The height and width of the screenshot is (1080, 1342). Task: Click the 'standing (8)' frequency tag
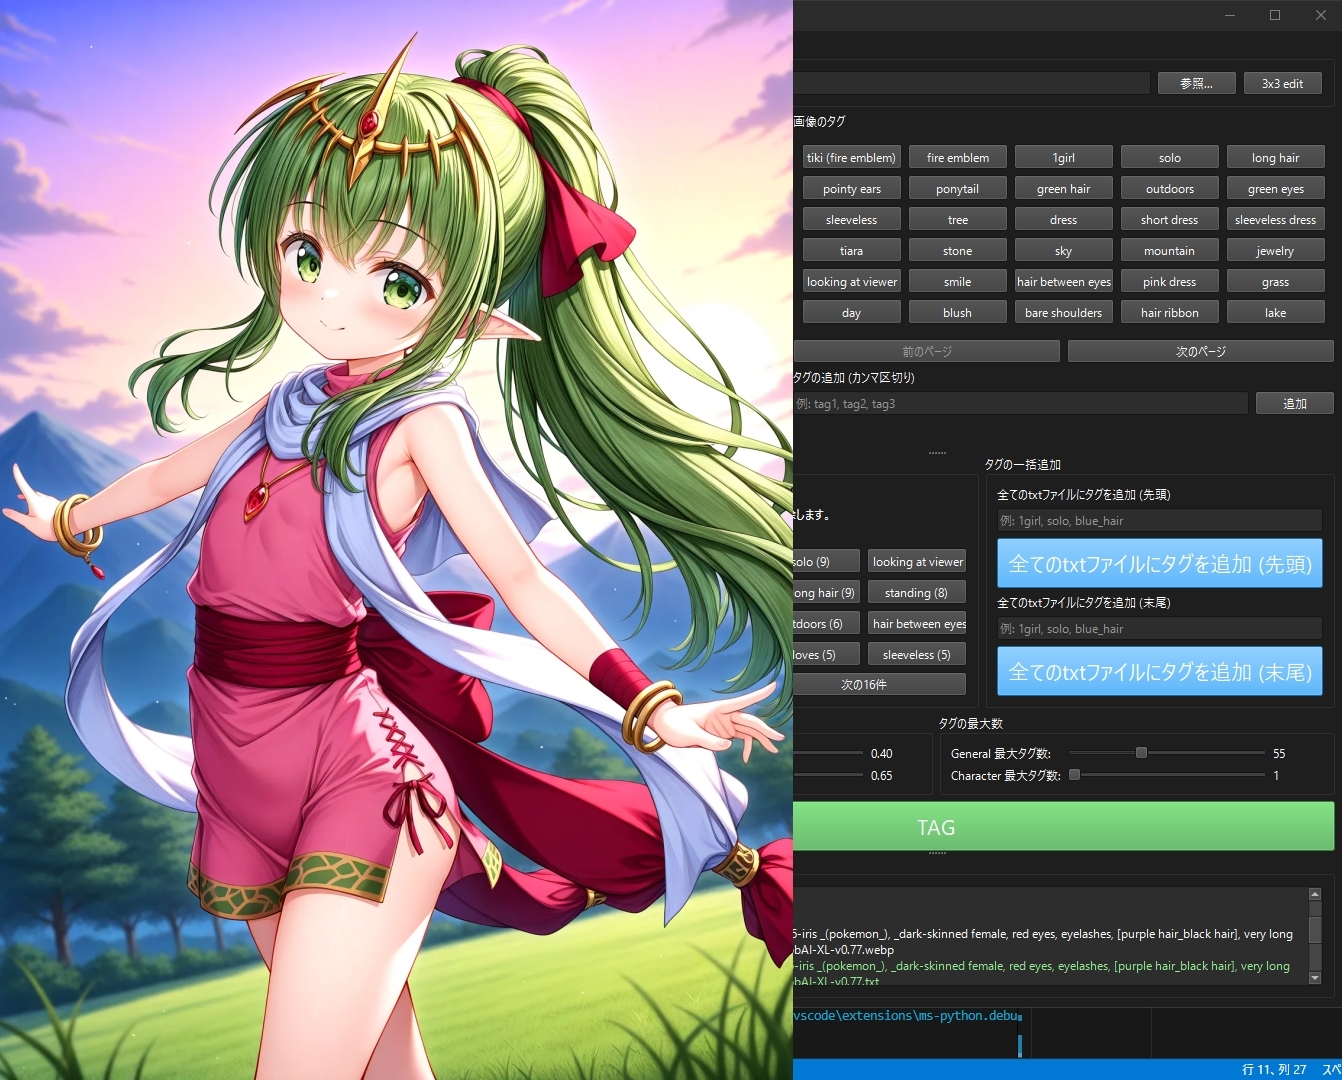(917, 593)
